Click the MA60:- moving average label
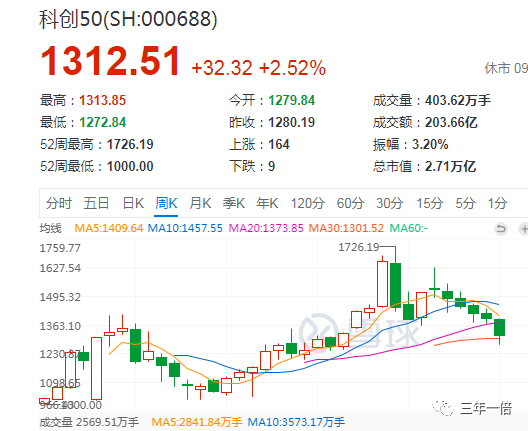 (409, 228)
